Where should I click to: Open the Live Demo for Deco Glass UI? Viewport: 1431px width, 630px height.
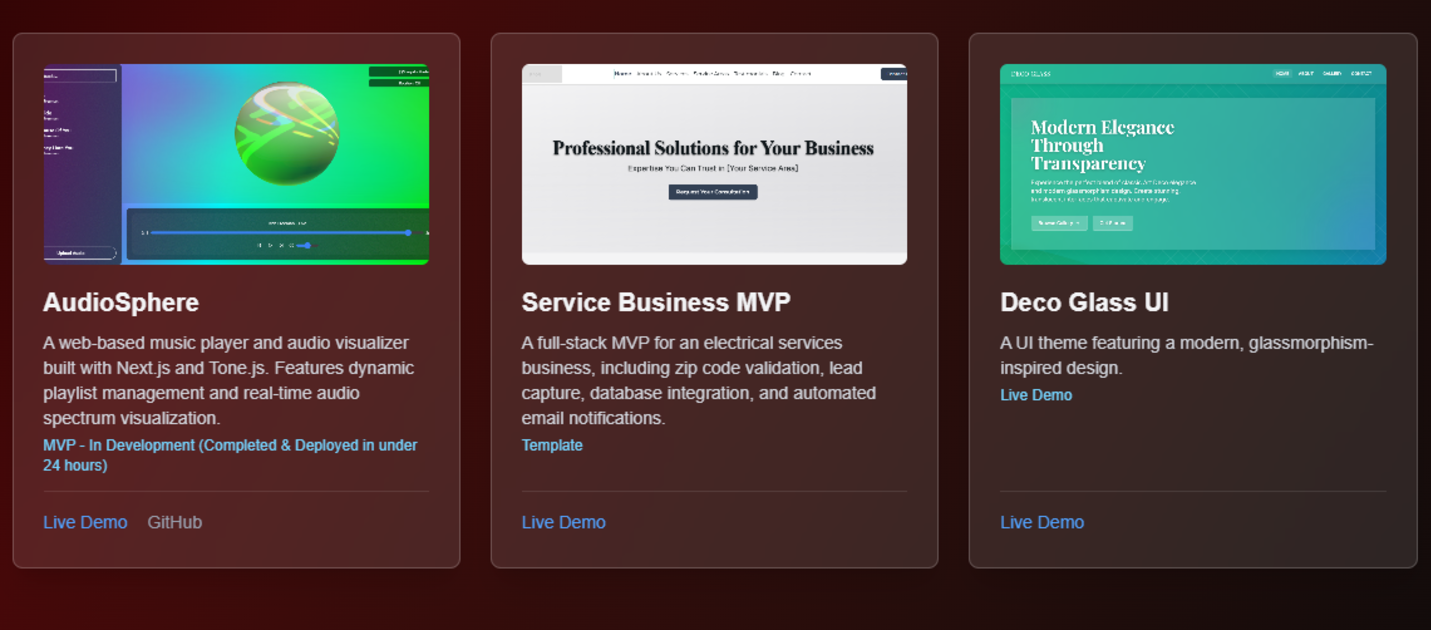click(x=1041, y=521)
